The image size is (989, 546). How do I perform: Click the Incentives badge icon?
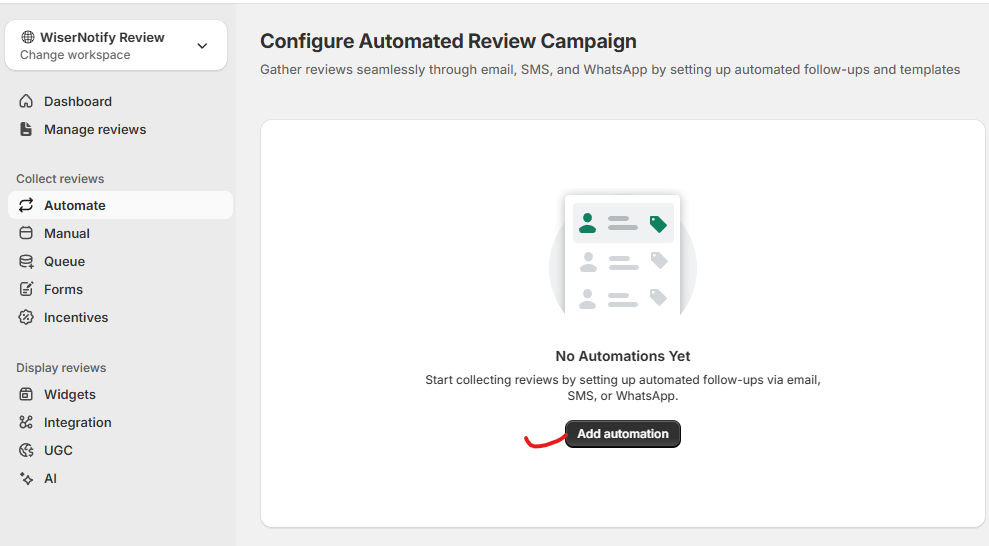(x=27, y=317)
